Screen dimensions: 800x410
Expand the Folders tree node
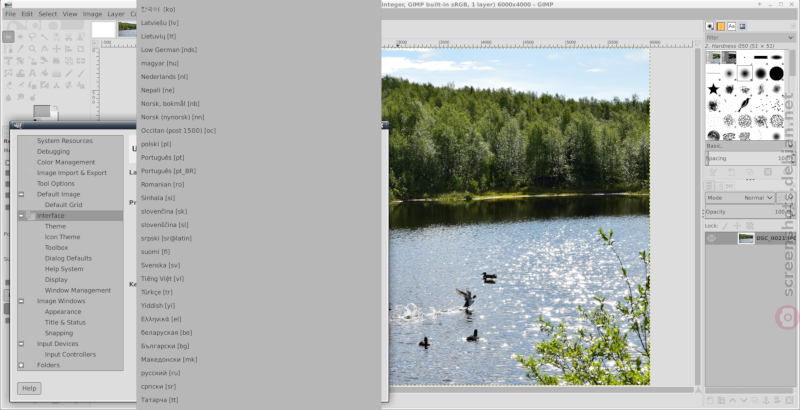(21, 365)
